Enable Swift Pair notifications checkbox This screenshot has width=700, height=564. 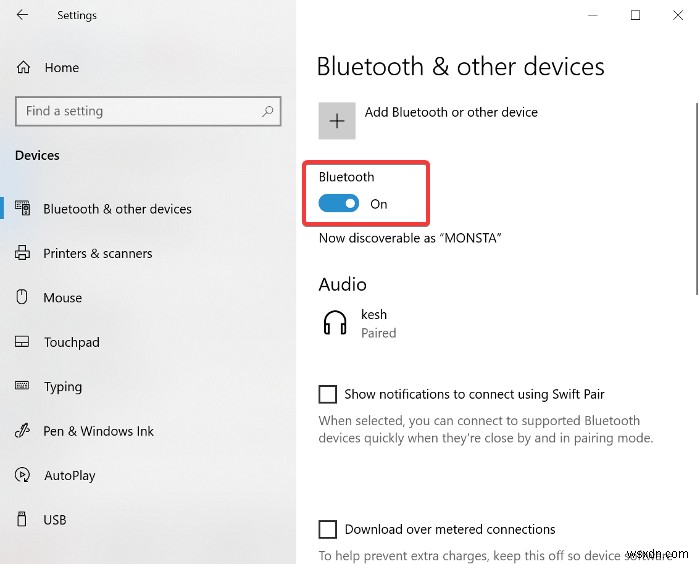point(328,395)
